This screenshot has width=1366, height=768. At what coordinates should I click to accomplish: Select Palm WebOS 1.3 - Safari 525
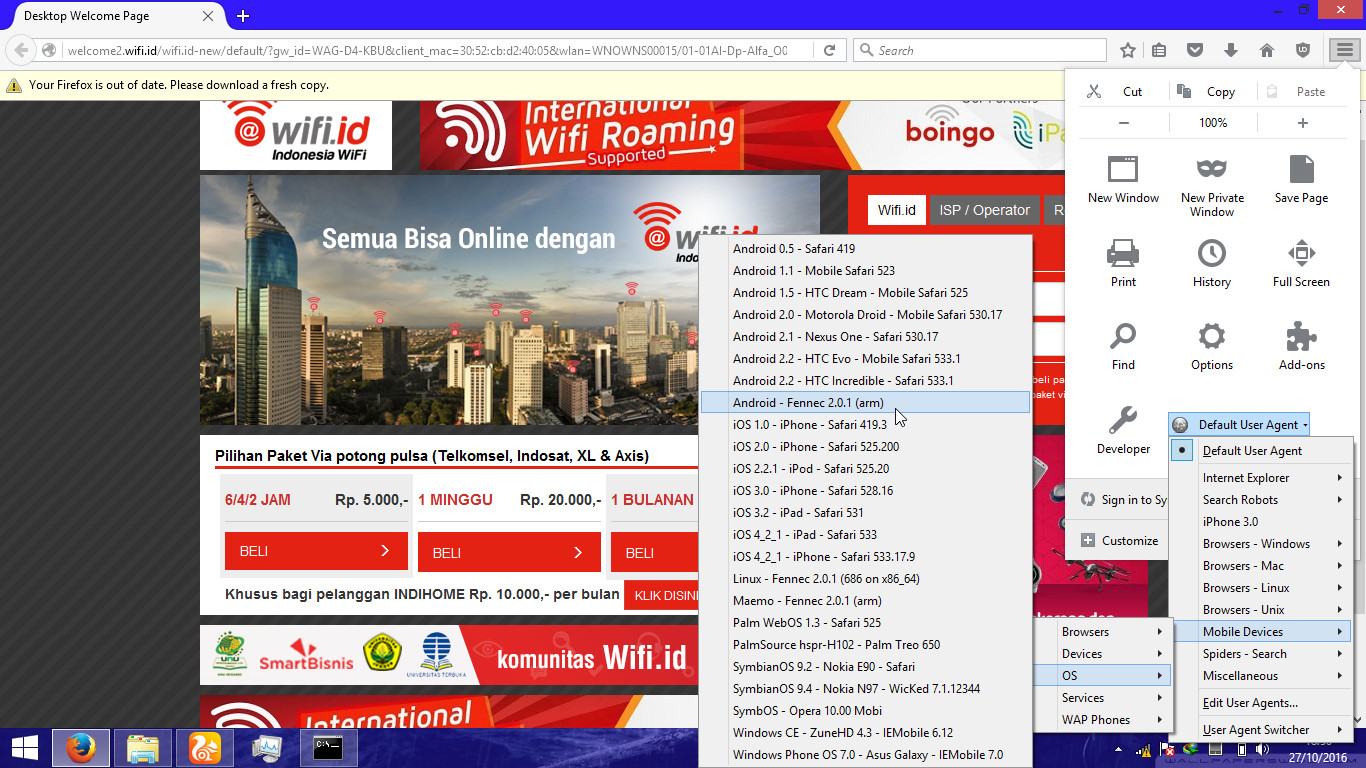point(865,623)
